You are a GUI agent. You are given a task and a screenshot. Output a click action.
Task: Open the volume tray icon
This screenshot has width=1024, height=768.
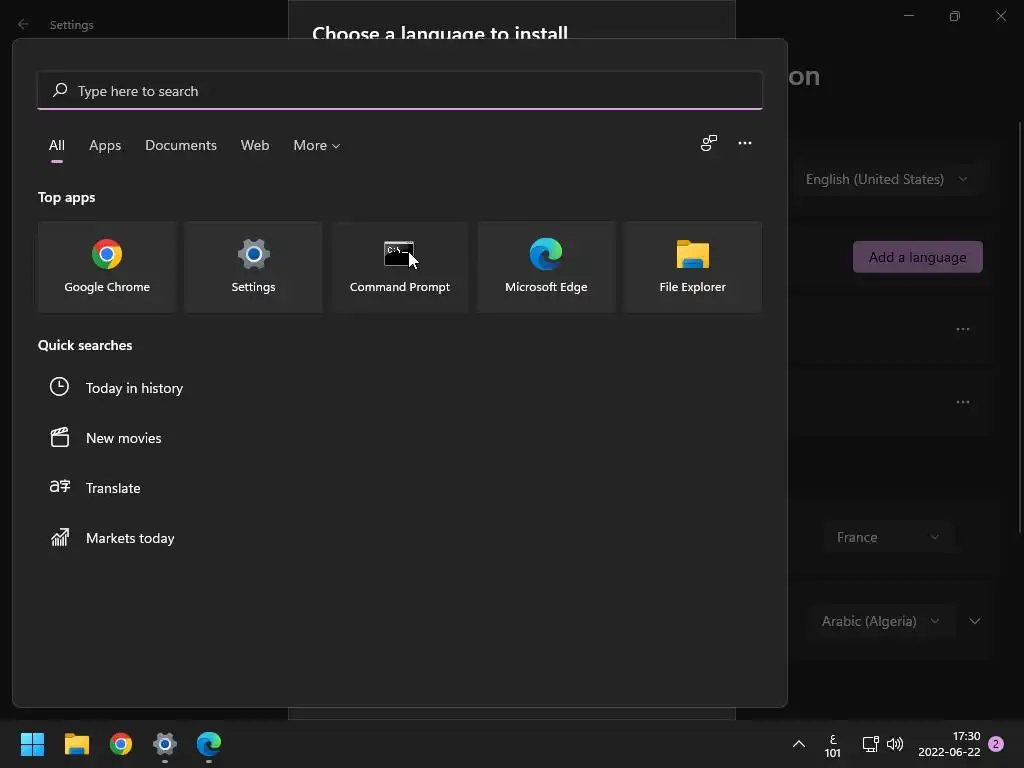(x=895, y=744)
